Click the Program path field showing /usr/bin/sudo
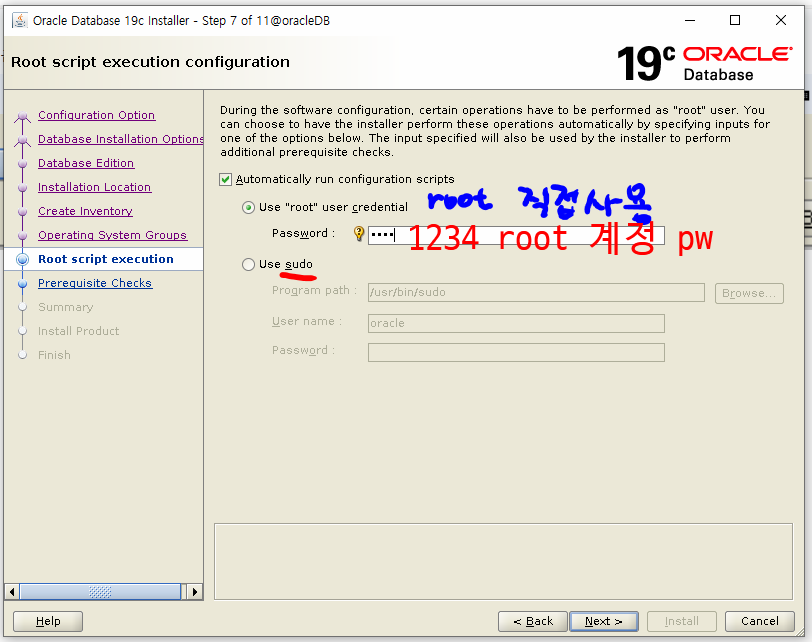 coord(536,293)
